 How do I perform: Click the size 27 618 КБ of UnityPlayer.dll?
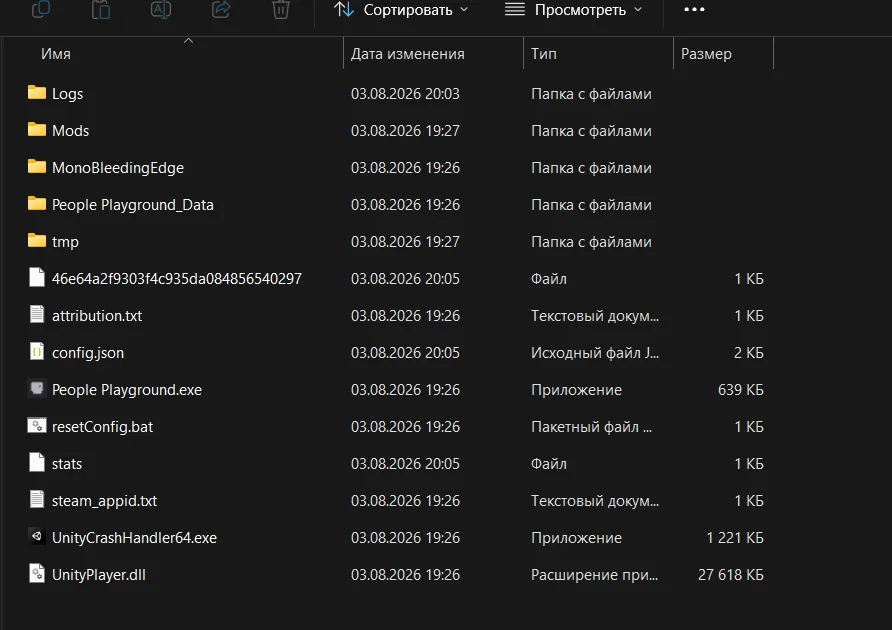[730, 575]
